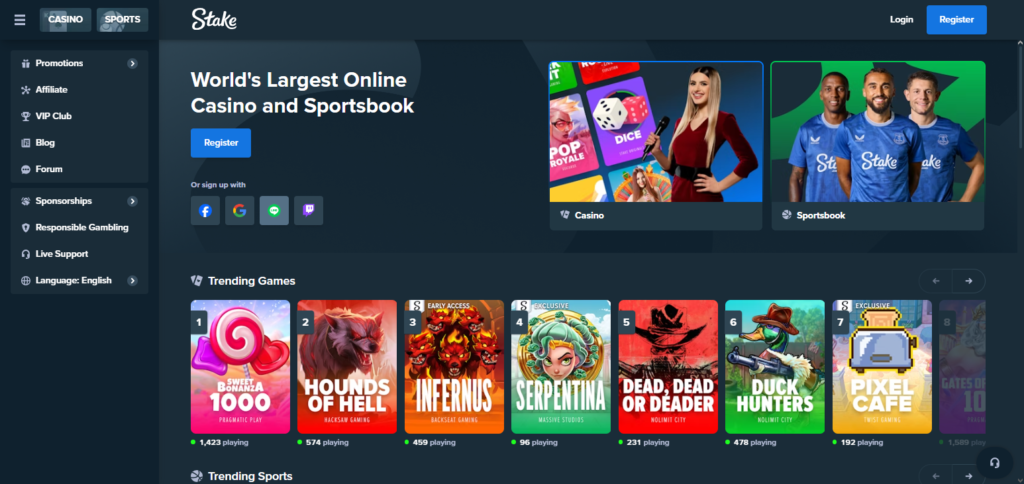Screen dimensions: 1024x484
Task: Click the '478 playing' text
Action: click(x=755, y=442)
